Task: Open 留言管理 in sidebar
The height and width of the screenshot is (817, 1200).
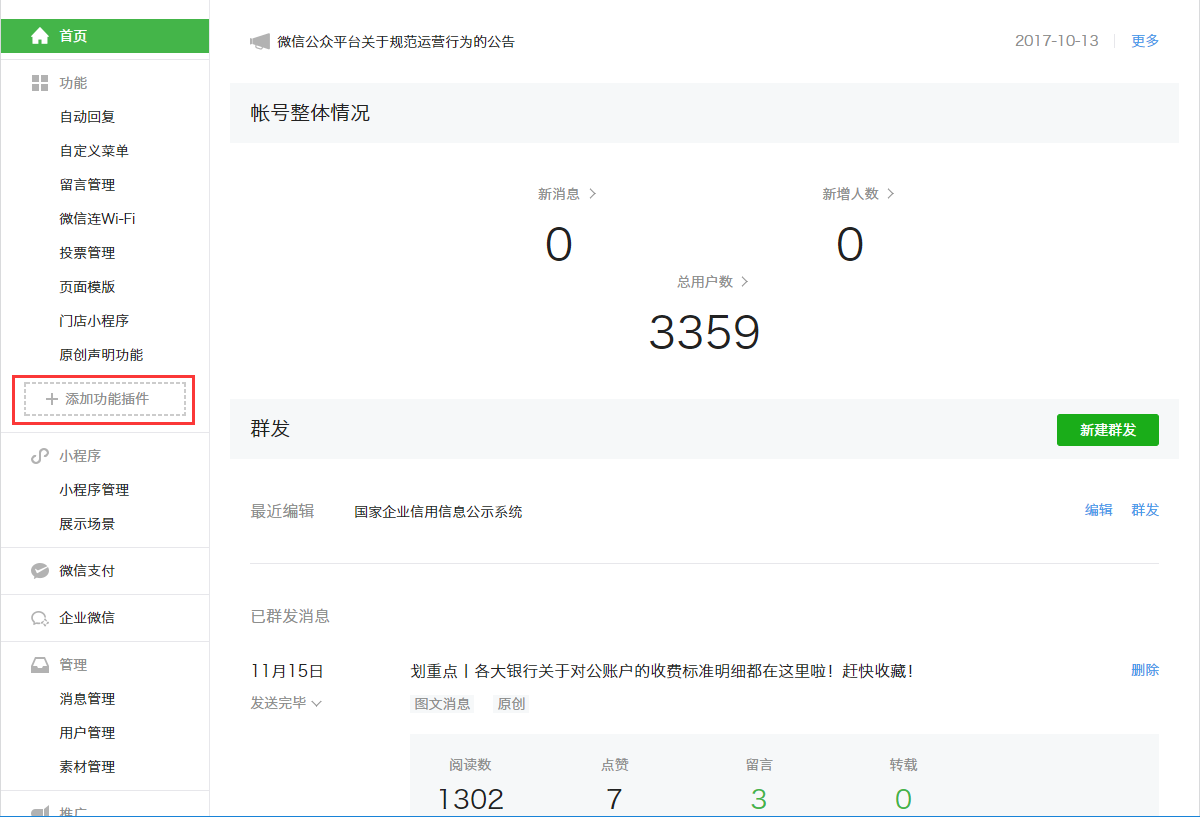Action: click(x=87, y=185)
